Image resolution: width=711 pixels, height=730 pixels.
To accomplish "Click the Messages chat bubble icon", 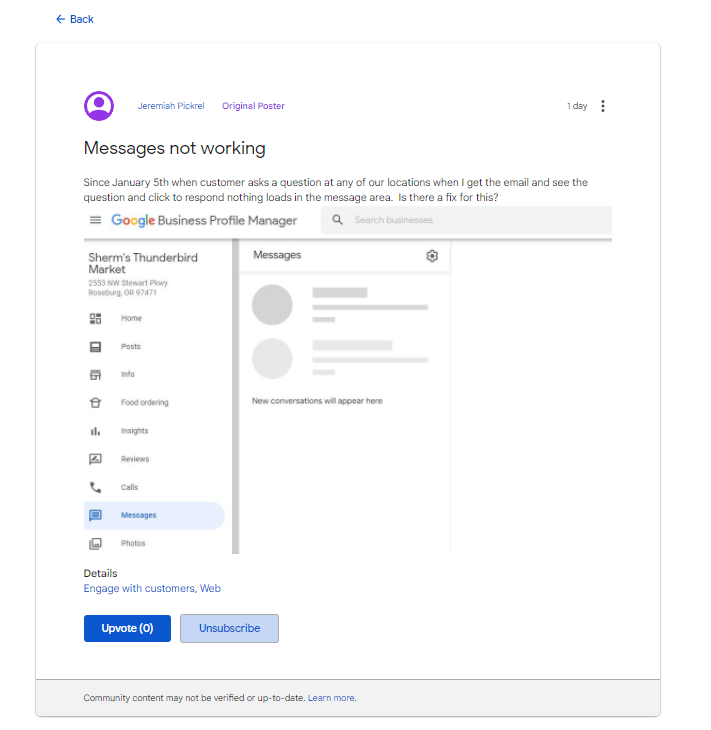I will tap(95, 515).
